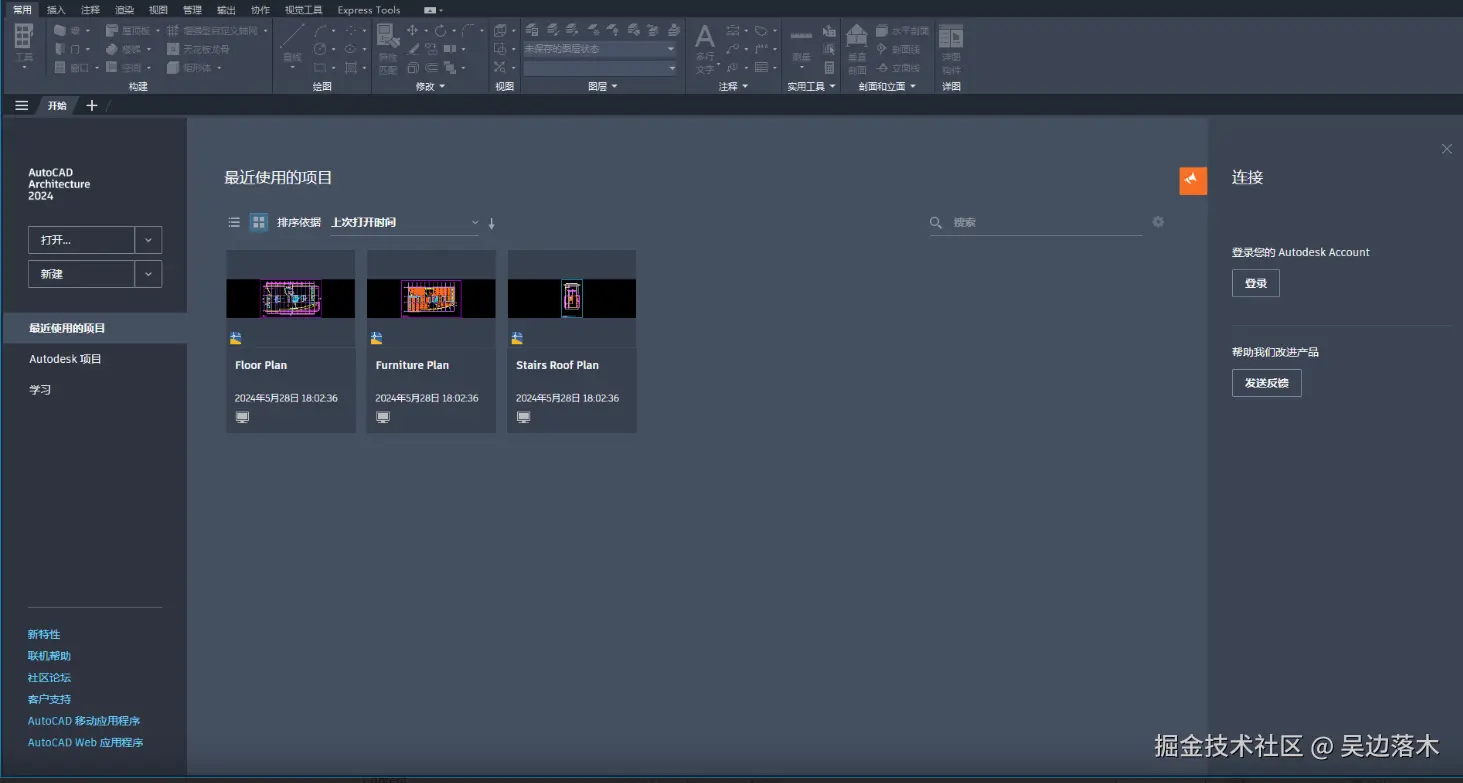
Task: Open the 未保存的图层状态 layer state dropdown
Action: tap(600, 49)
